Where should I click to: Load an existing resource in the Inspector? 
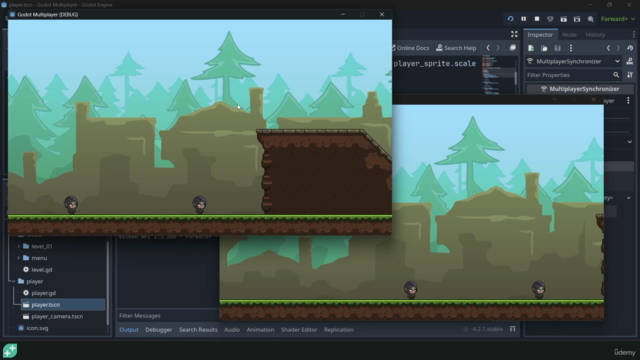pyautogui.click(x=544, y=48)
